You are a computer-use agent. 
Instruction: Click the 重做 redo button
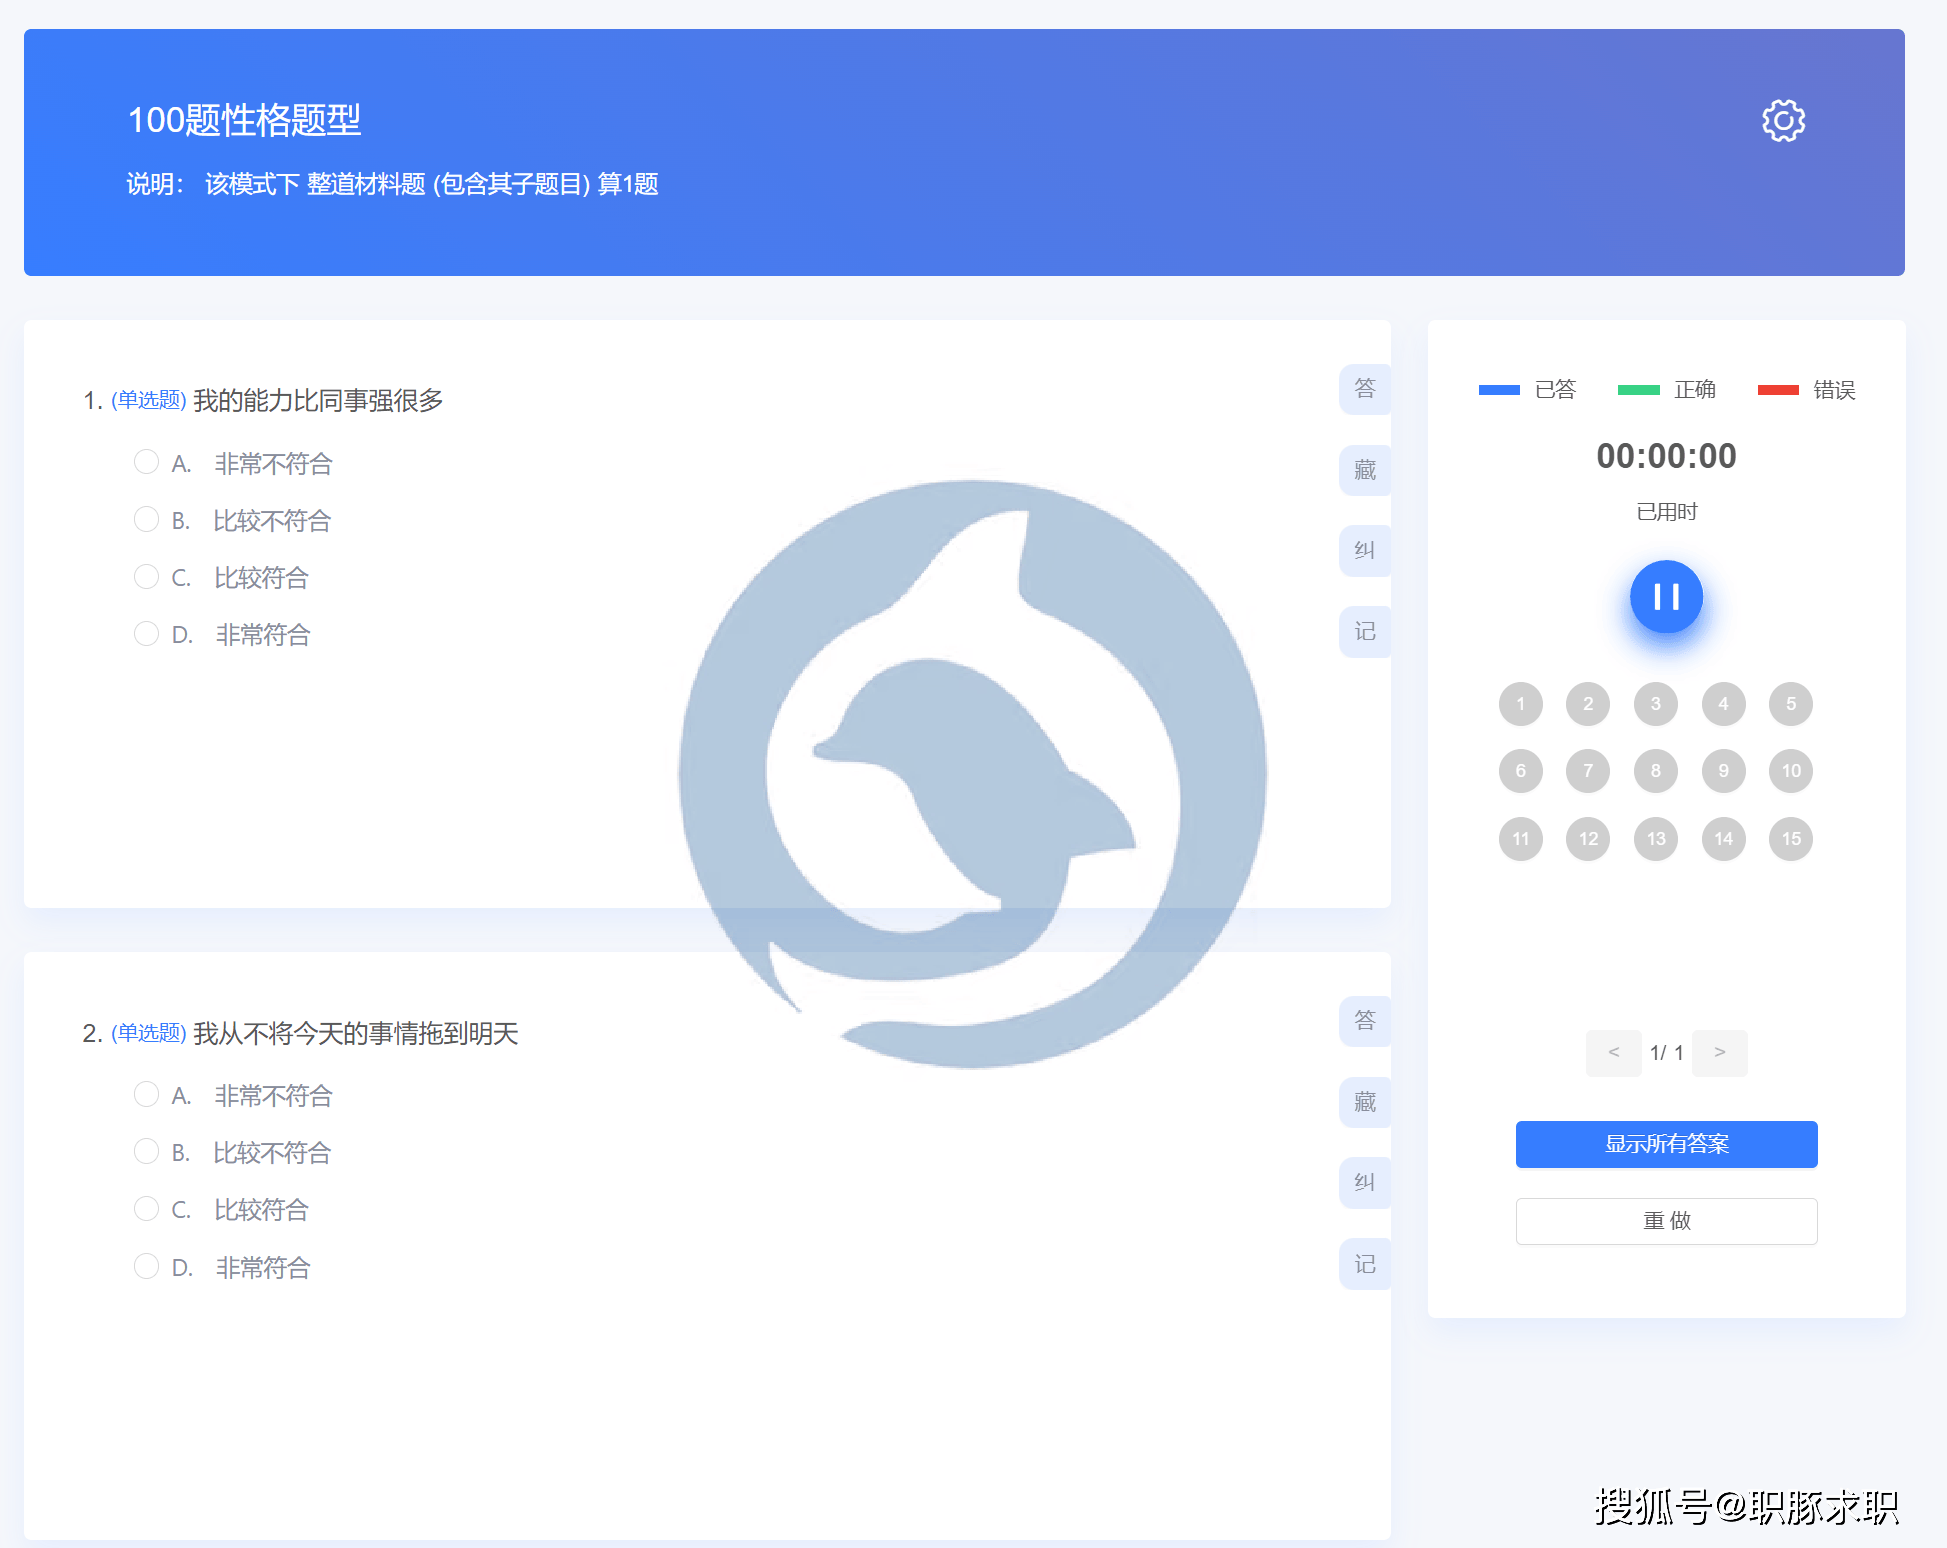(x=1666, y=1221)
